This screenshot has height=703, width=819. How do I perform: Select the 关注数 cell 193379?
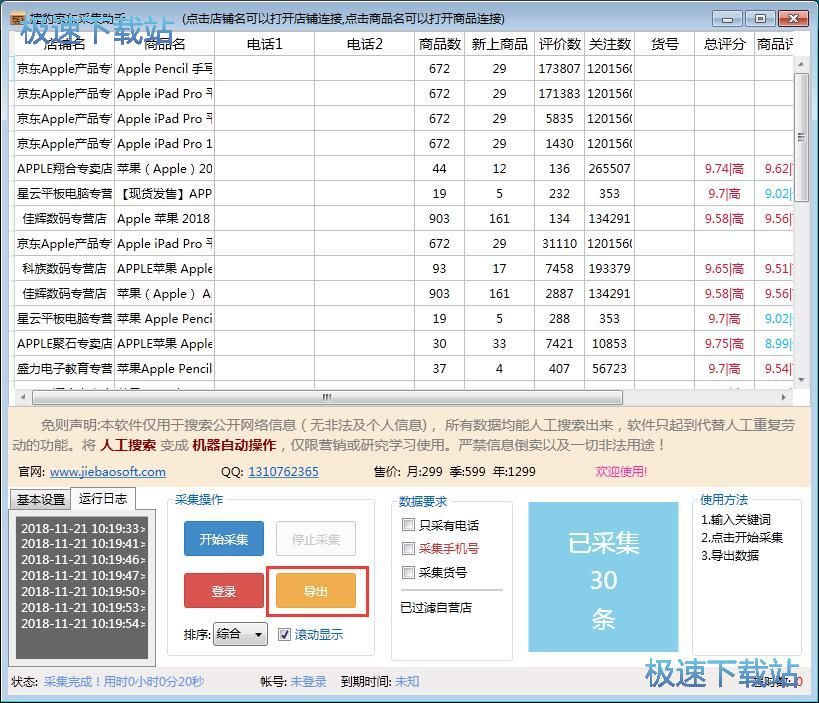coord(610,268)
